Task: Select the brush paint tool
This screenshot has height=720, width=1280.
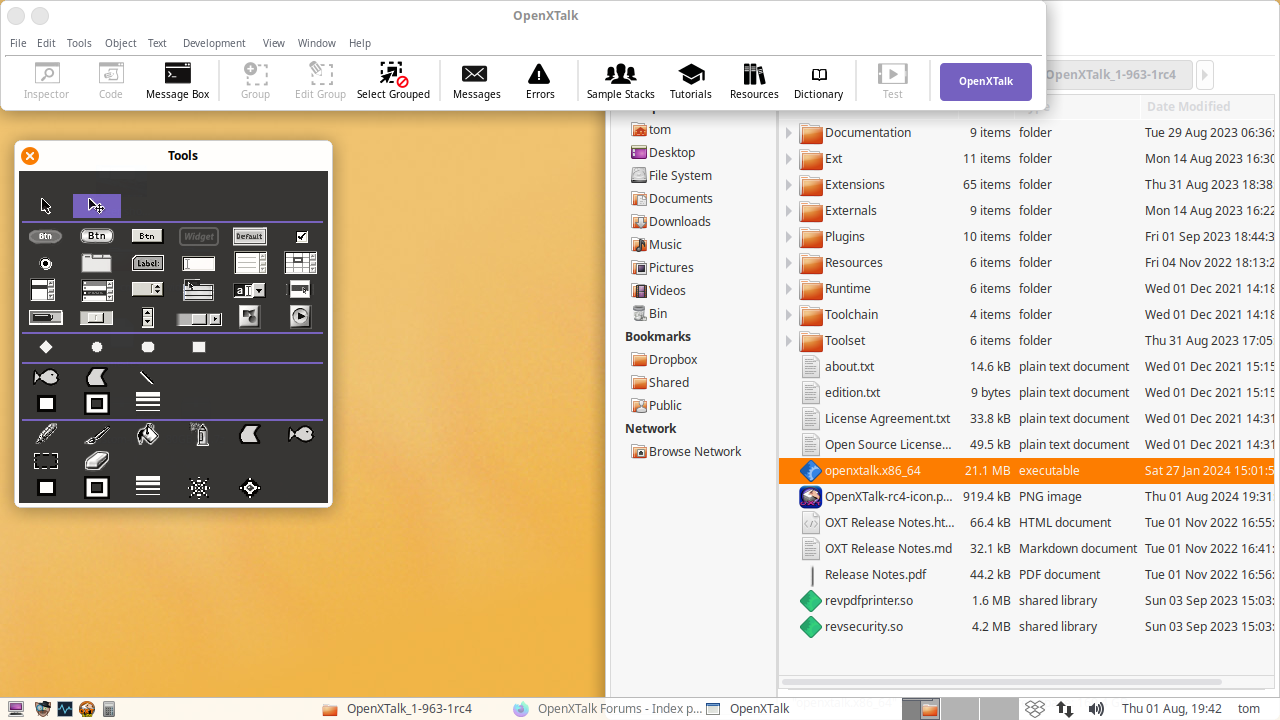Action: point(97,434)
